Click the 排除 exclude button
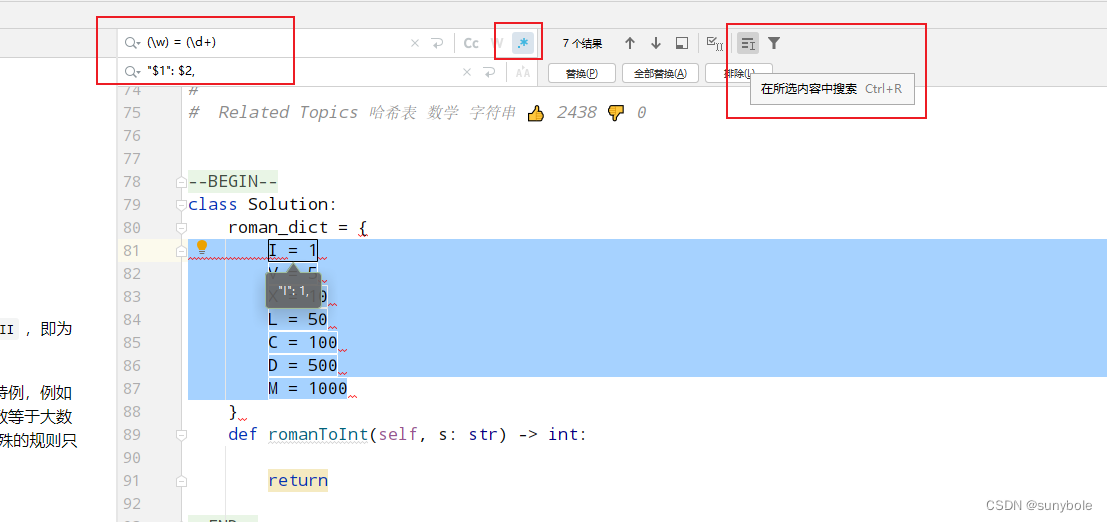This screenshot has height=522, width=1107. 738,73
